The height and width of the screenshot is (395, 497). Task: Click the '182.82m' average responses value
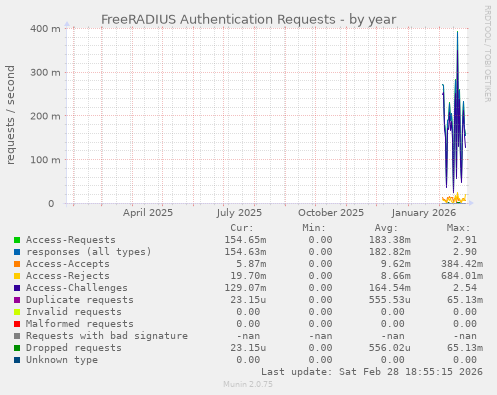[x=389, y=252]
